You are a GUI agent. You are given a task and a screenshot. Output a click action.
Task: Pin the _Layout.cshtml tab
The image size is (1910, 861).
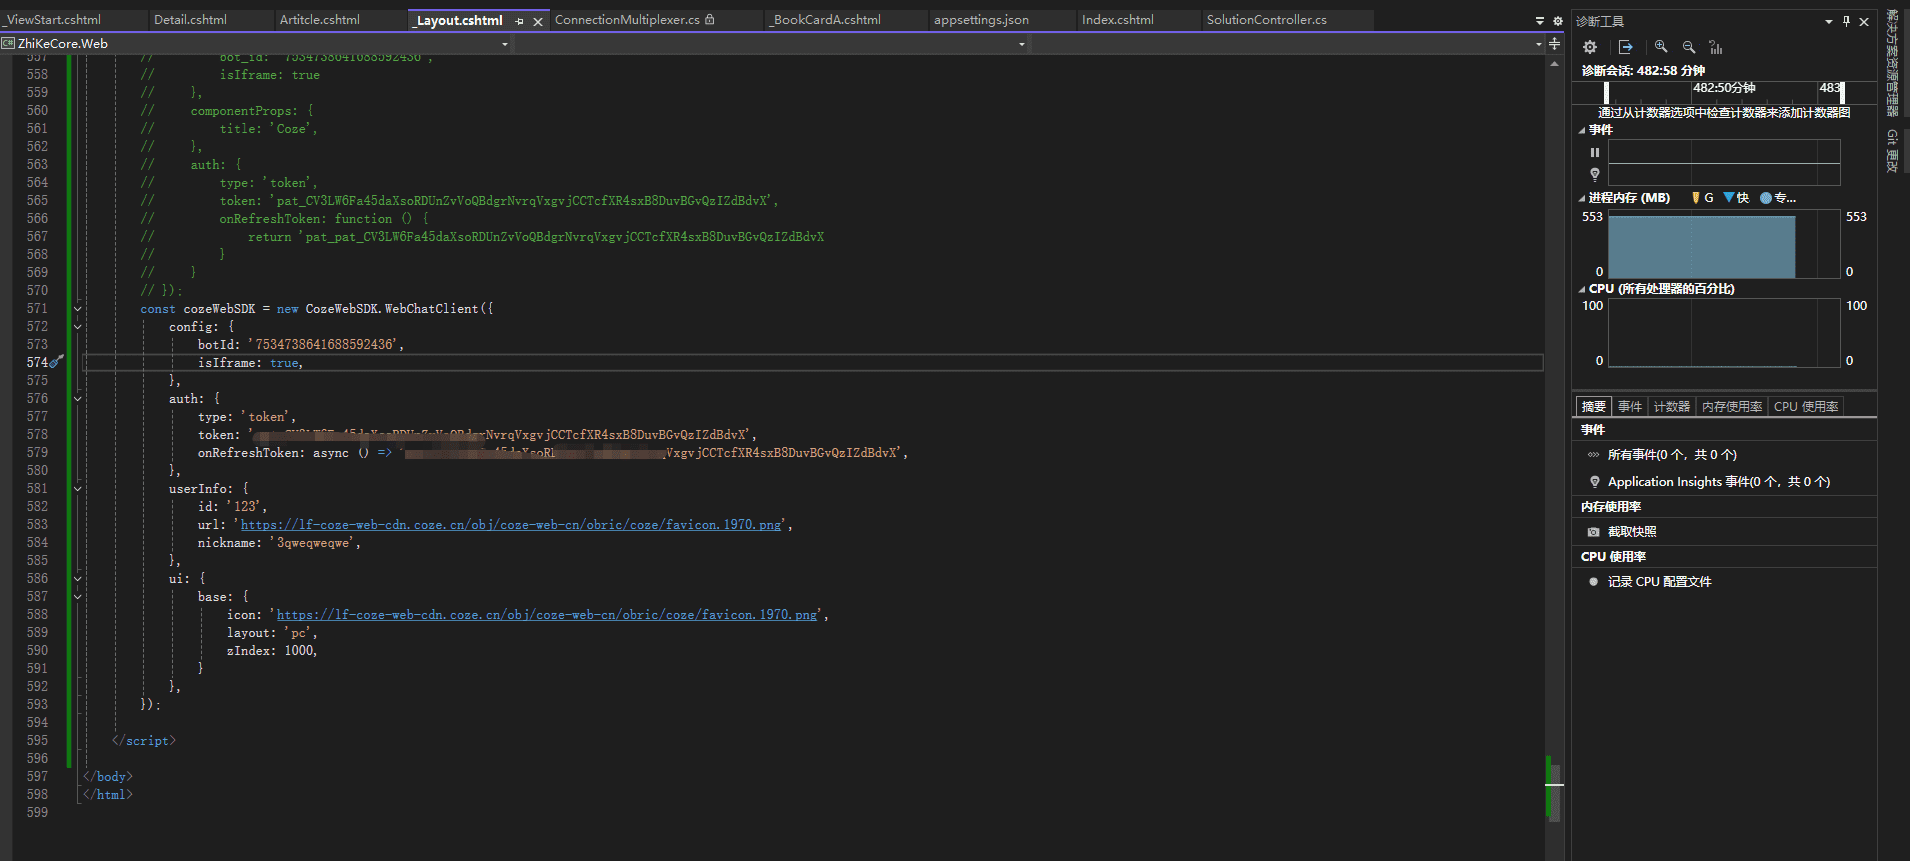[519, 21]
